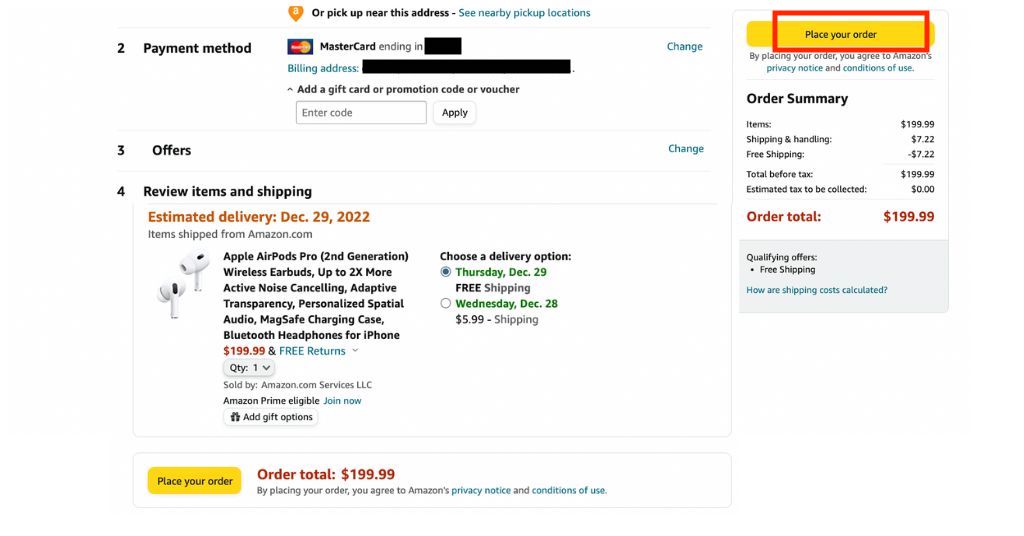This screenshot has height=536, width=1024.
Task: Open See nearby pickup locations link
Action: 524,13
